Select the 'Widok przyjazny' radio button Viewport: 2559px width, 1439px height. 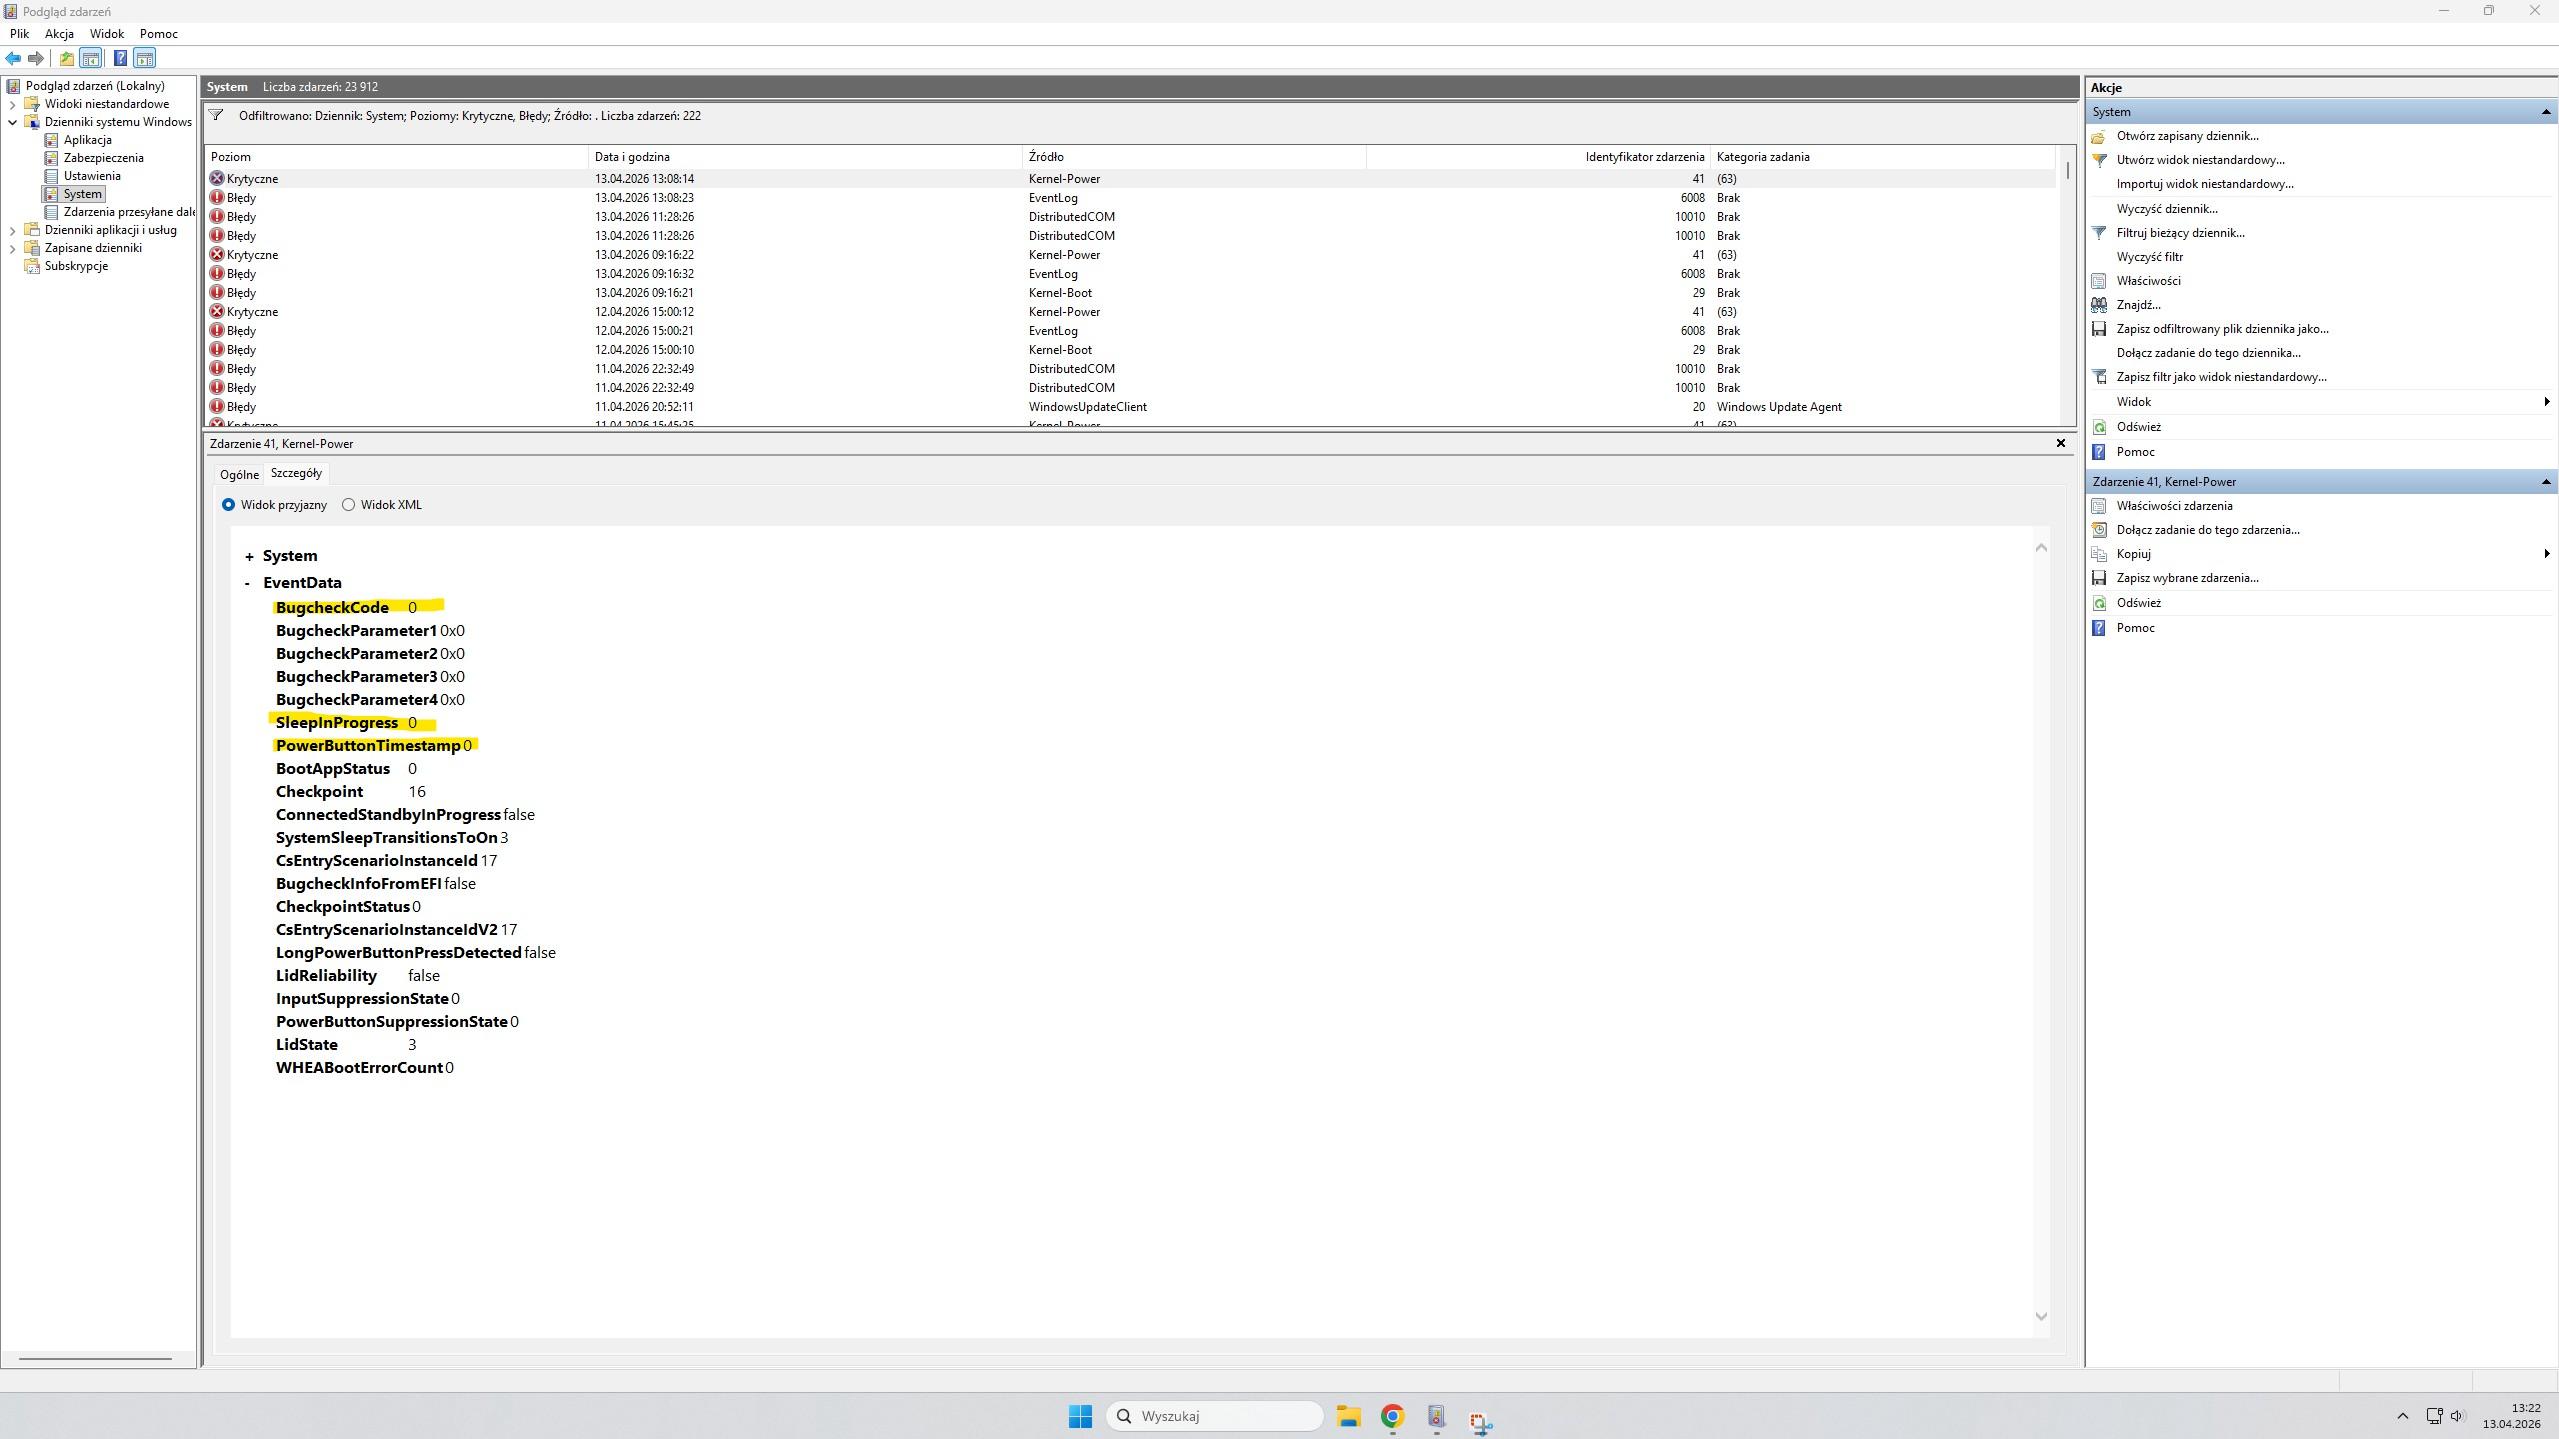(x=228, y=505)
